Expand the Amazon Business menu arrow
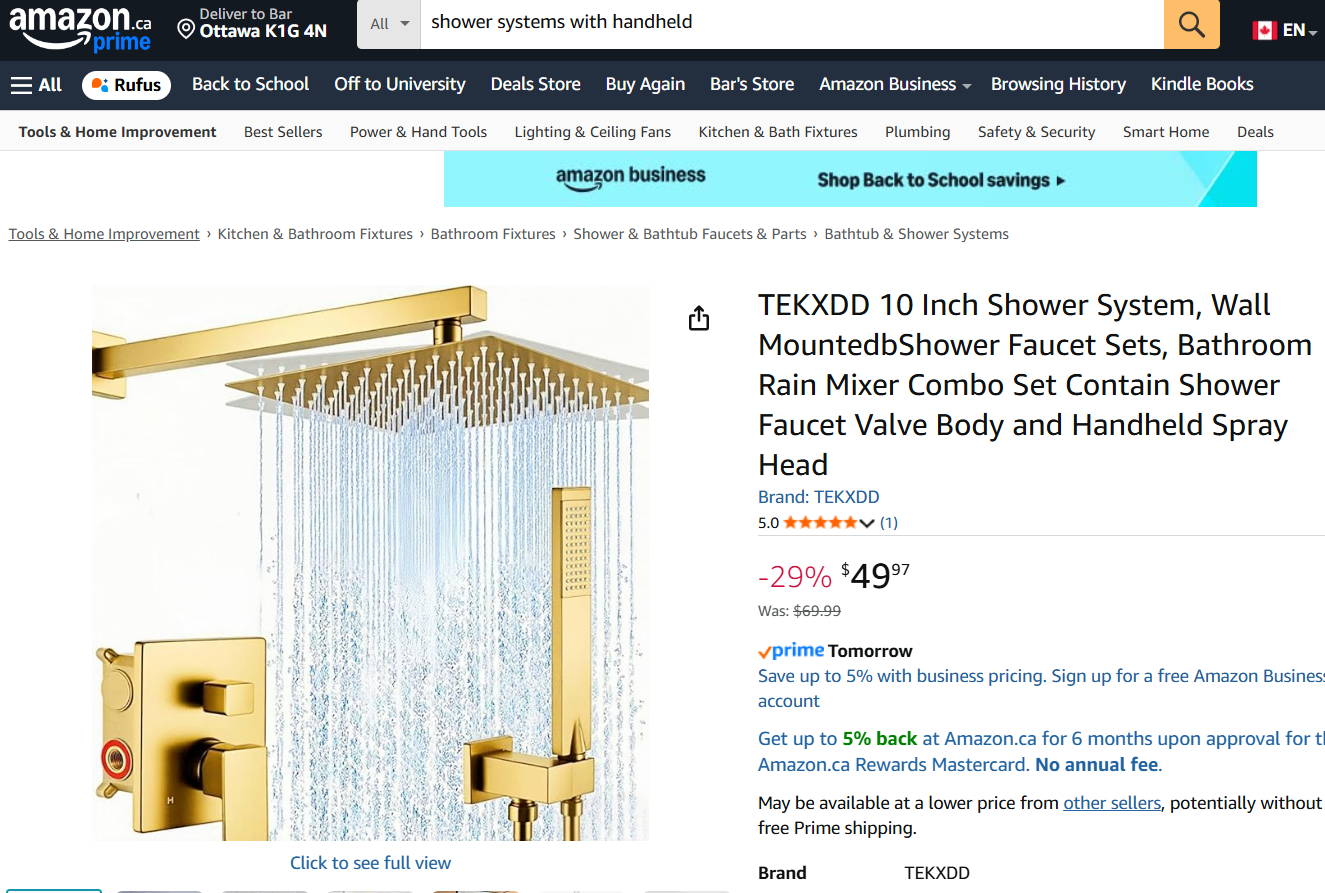The image size is (1325, 893). click(x=967, y=87)
